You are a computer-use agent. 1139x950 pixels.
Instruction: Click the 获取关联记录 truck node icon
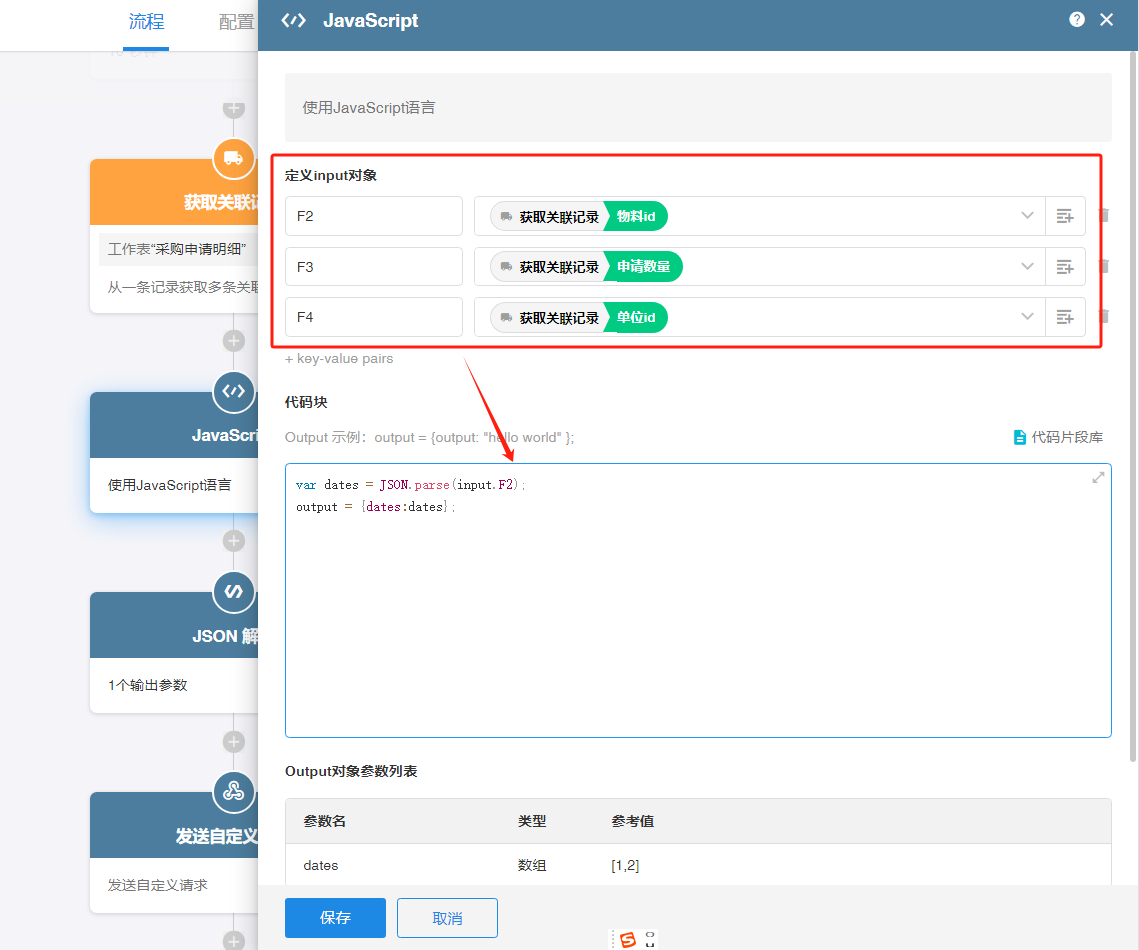(x=233, y=158)
